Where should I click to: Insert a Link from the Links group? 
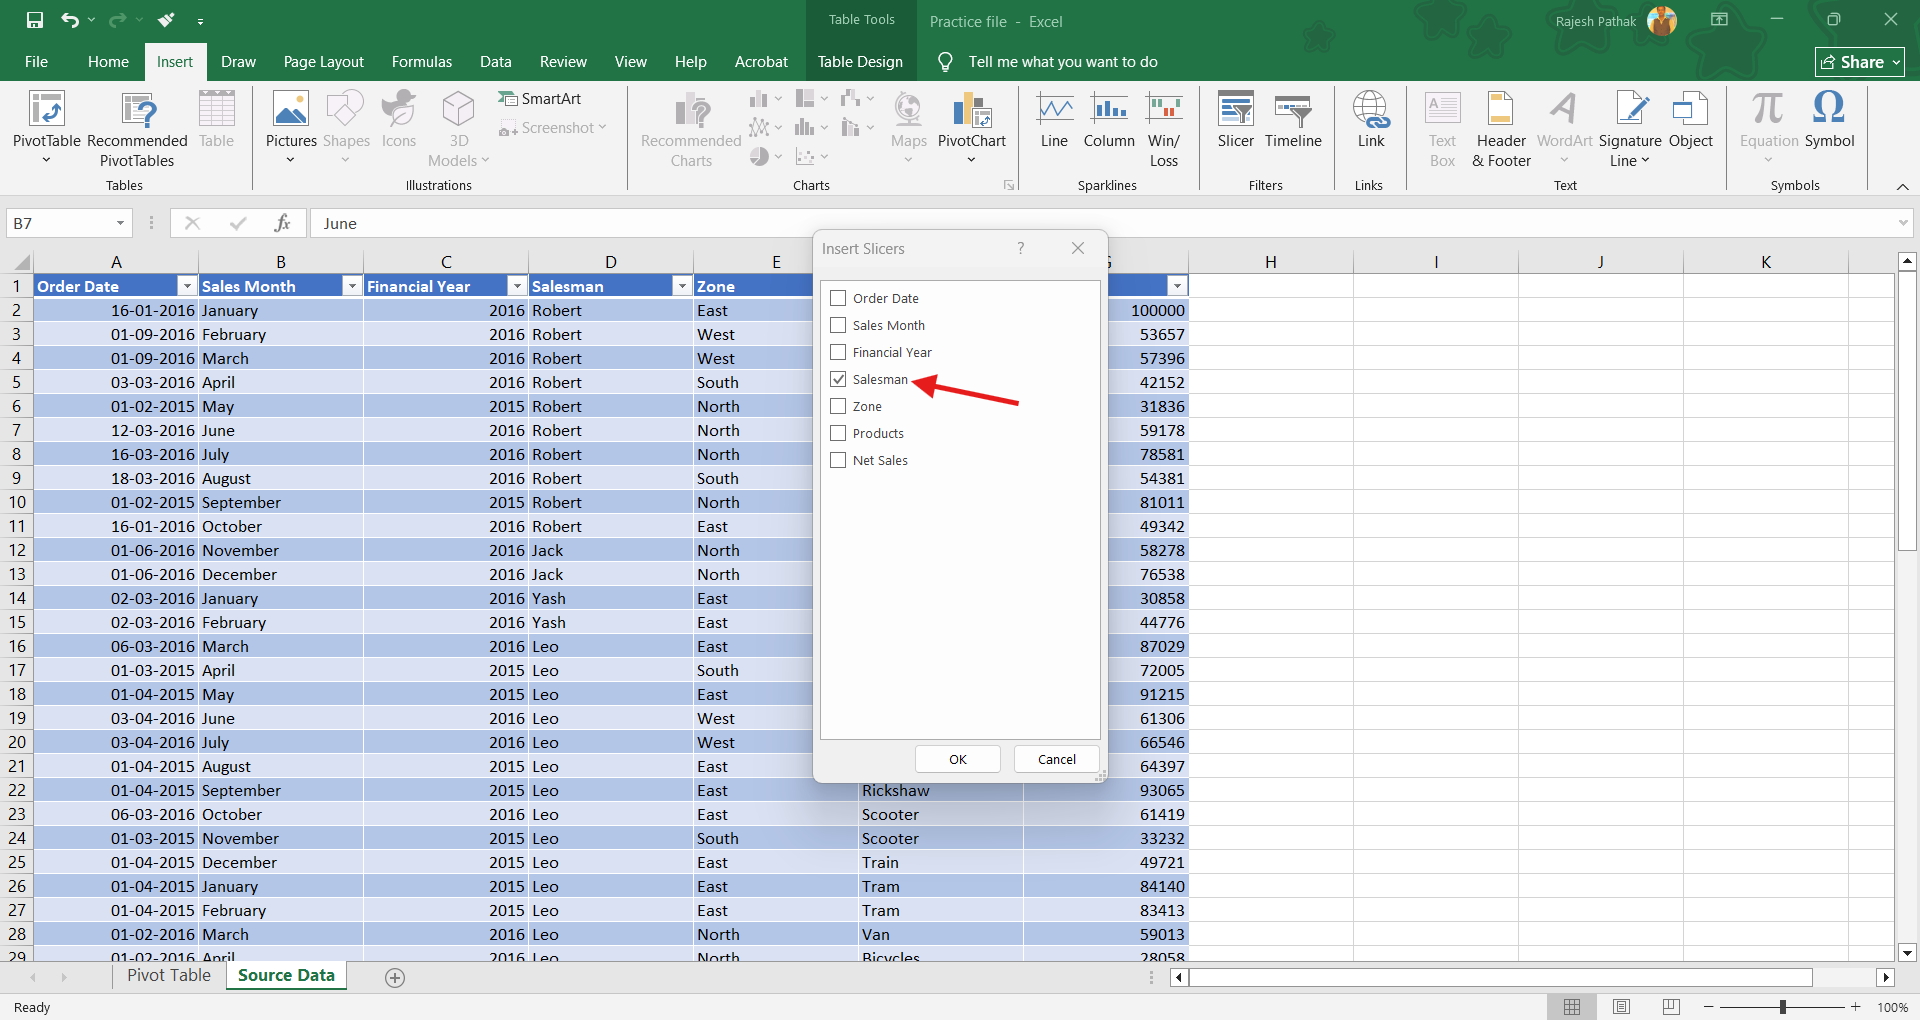tap(1370, 120)
